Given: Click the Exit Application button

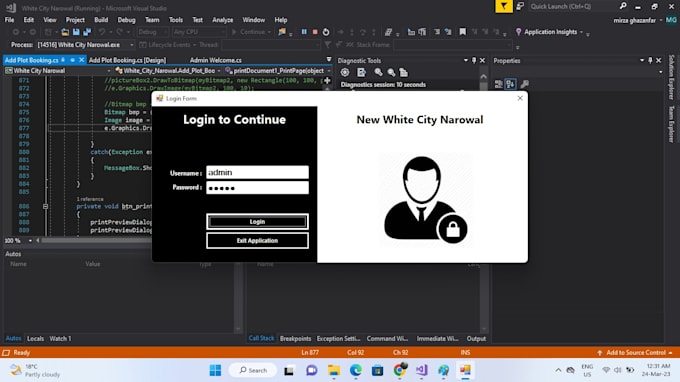Looking at the screenshot, I should [257, 241].
